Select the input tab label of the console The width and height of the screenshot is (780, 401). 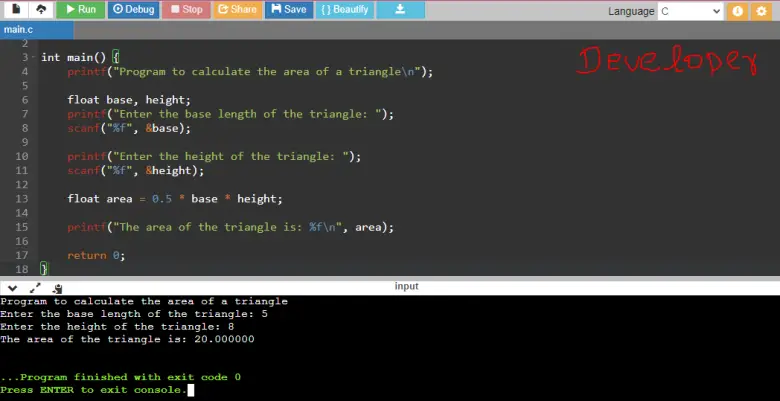(406, 286)
